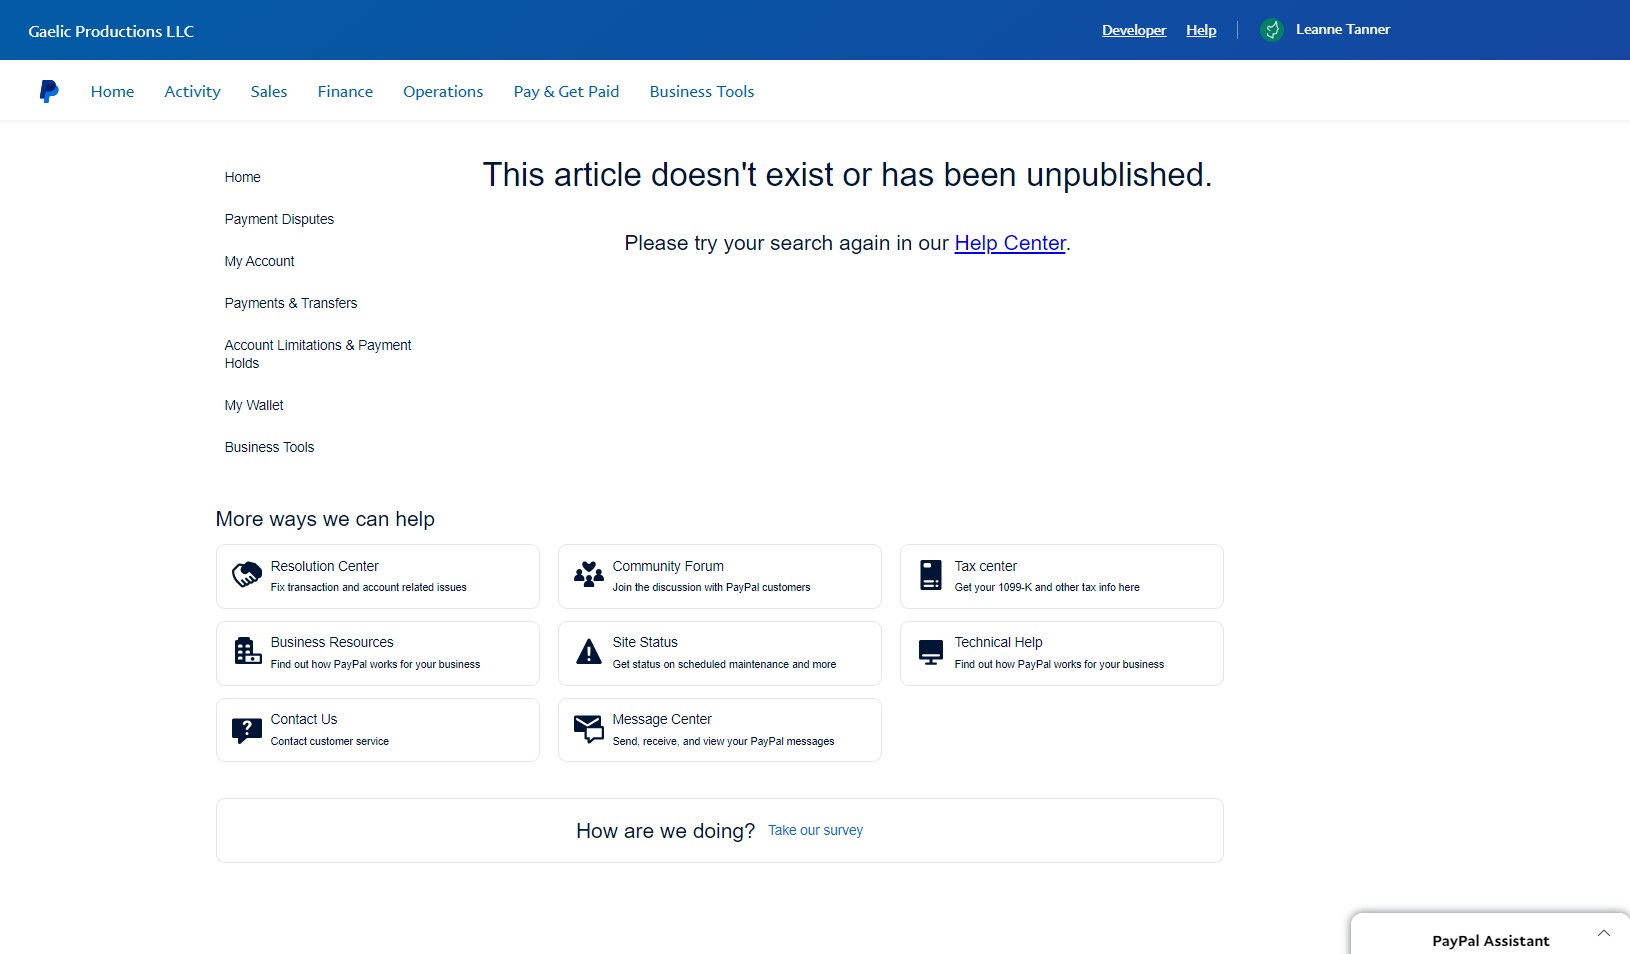Click the Business Resources building icon
The width and height of the screenshot is (1630, 954).
[x=246, y=652]
